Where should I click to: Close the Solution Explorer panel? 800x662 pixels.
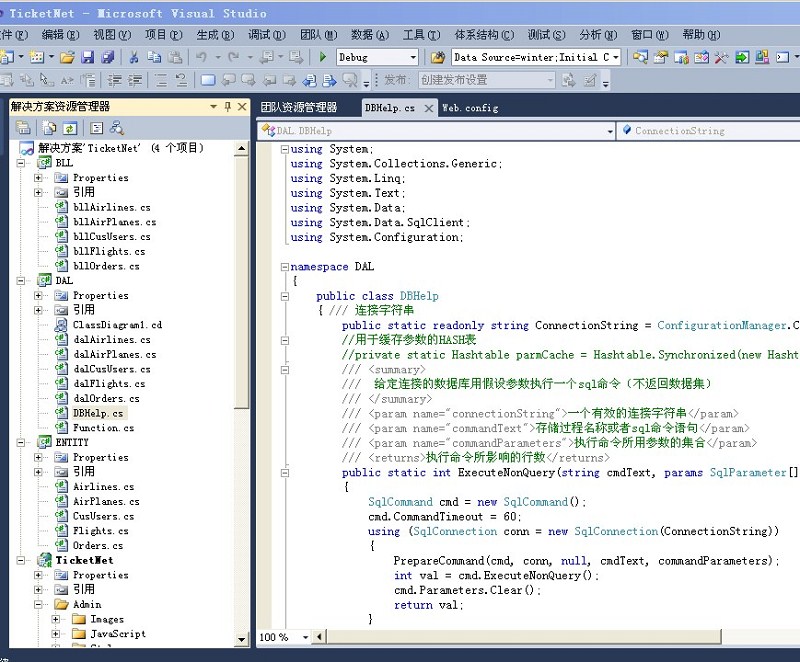[242, 107]
